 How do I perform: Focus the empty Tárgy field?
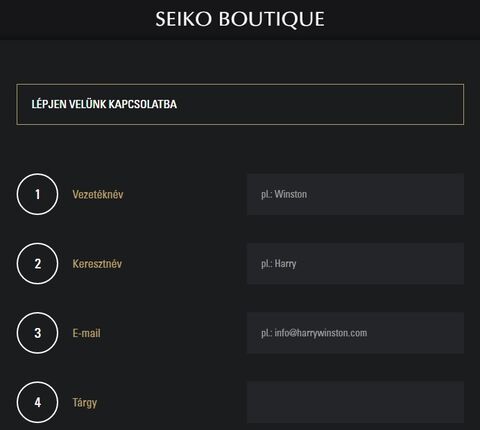tap(355, 402)
